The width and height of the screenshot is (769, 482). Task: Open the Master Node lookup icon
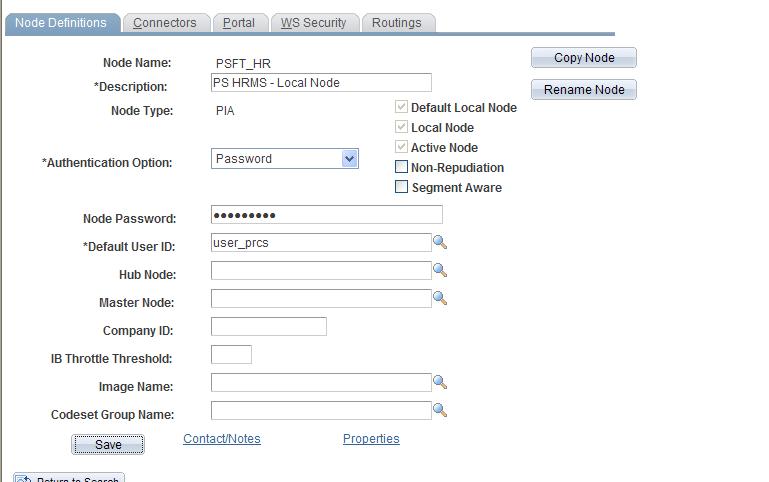coord(440,299)
